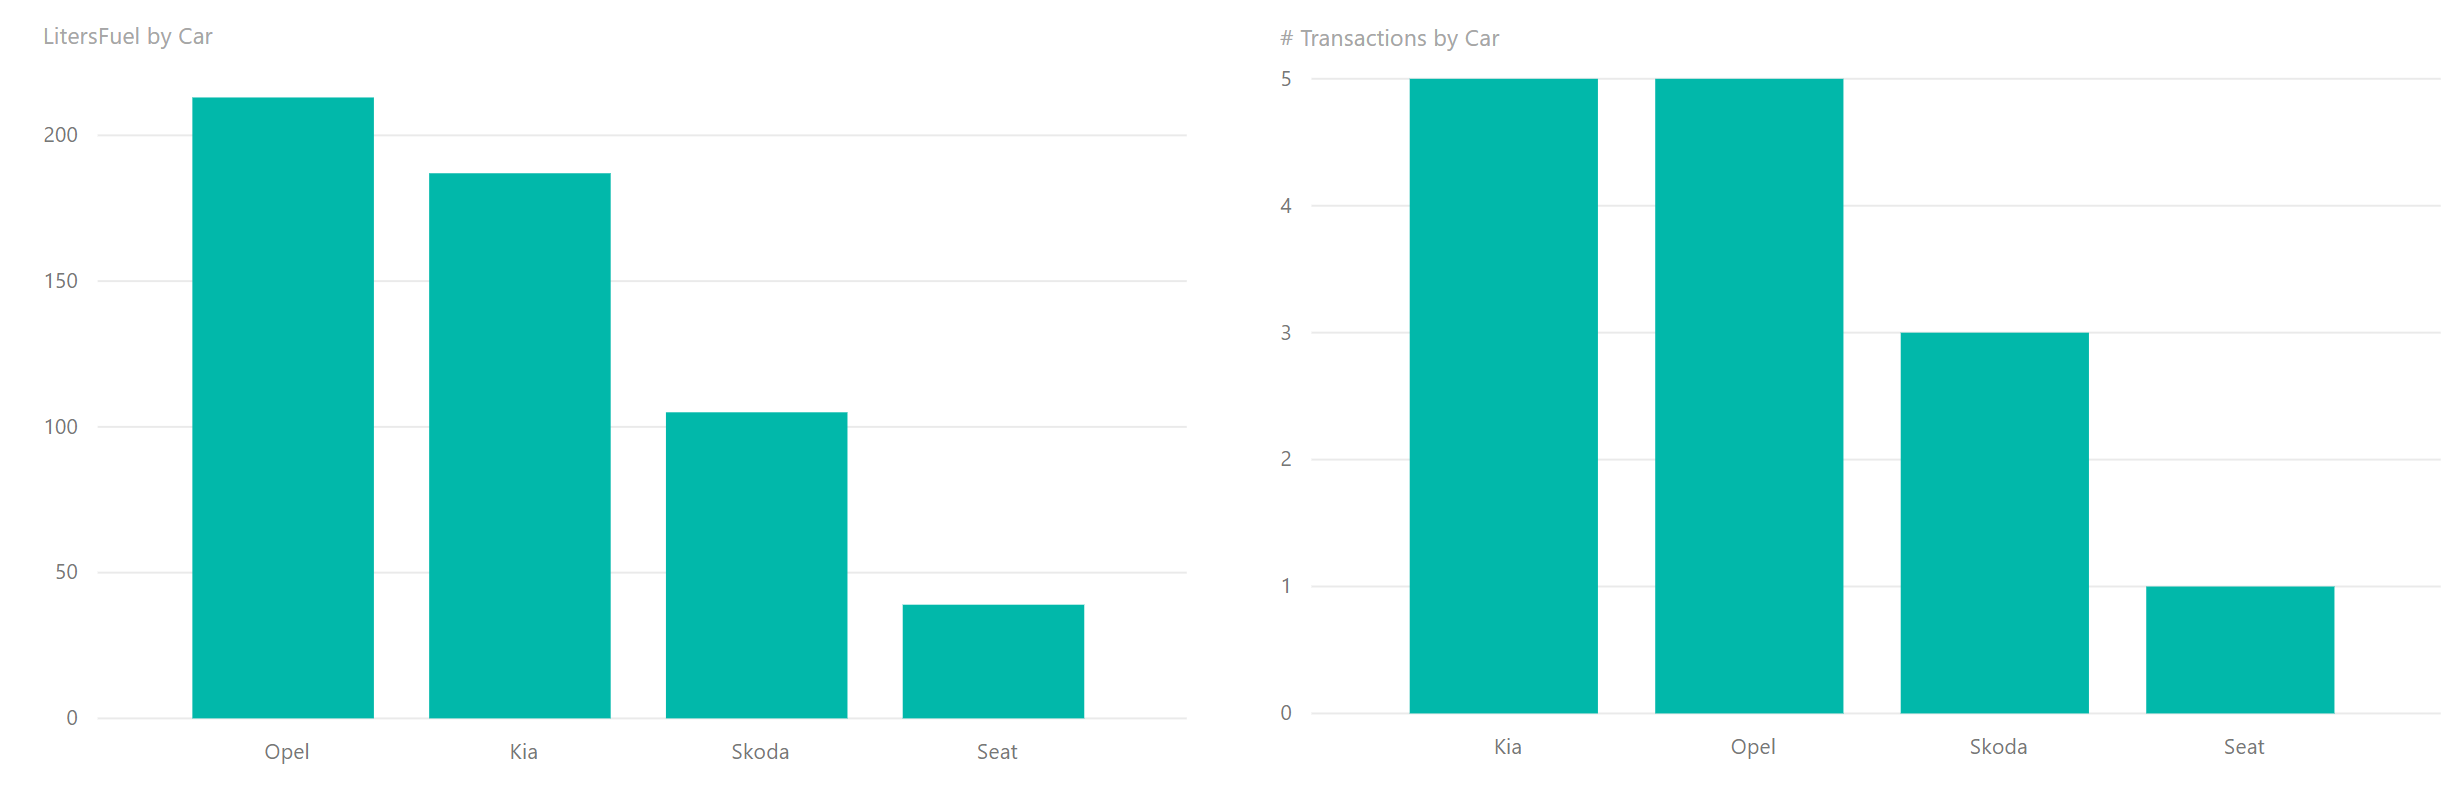
Task: Select the Skoda bar in Transactions chart
Action: (1994, 522)
